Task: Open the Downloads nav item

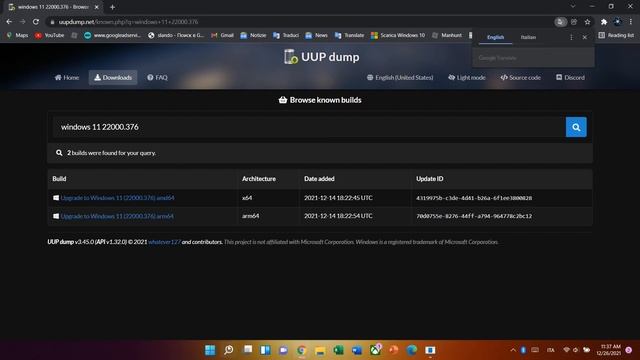Action: (113, 78)
